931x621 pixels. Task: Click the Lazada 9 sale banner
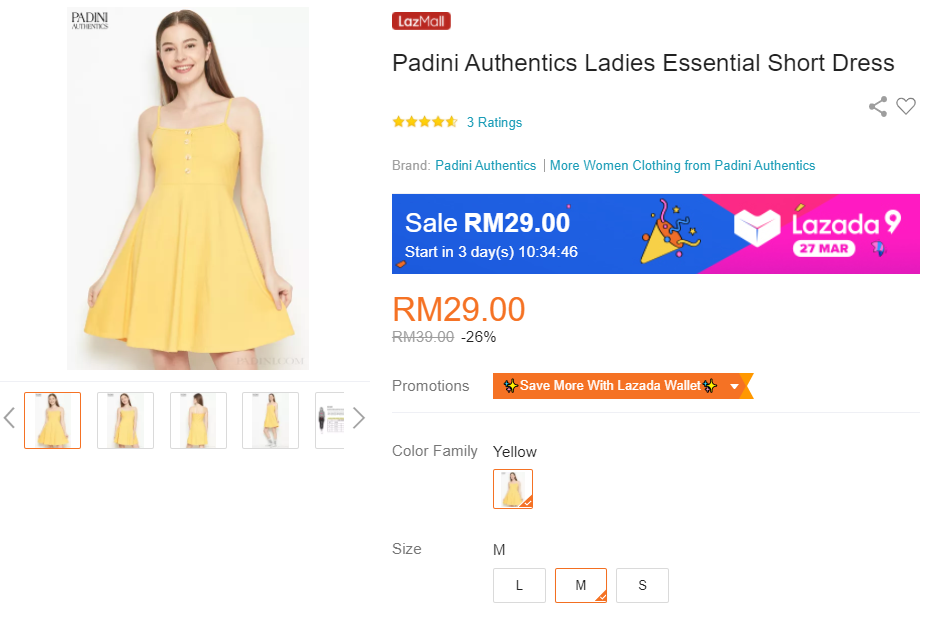point(656,234)
